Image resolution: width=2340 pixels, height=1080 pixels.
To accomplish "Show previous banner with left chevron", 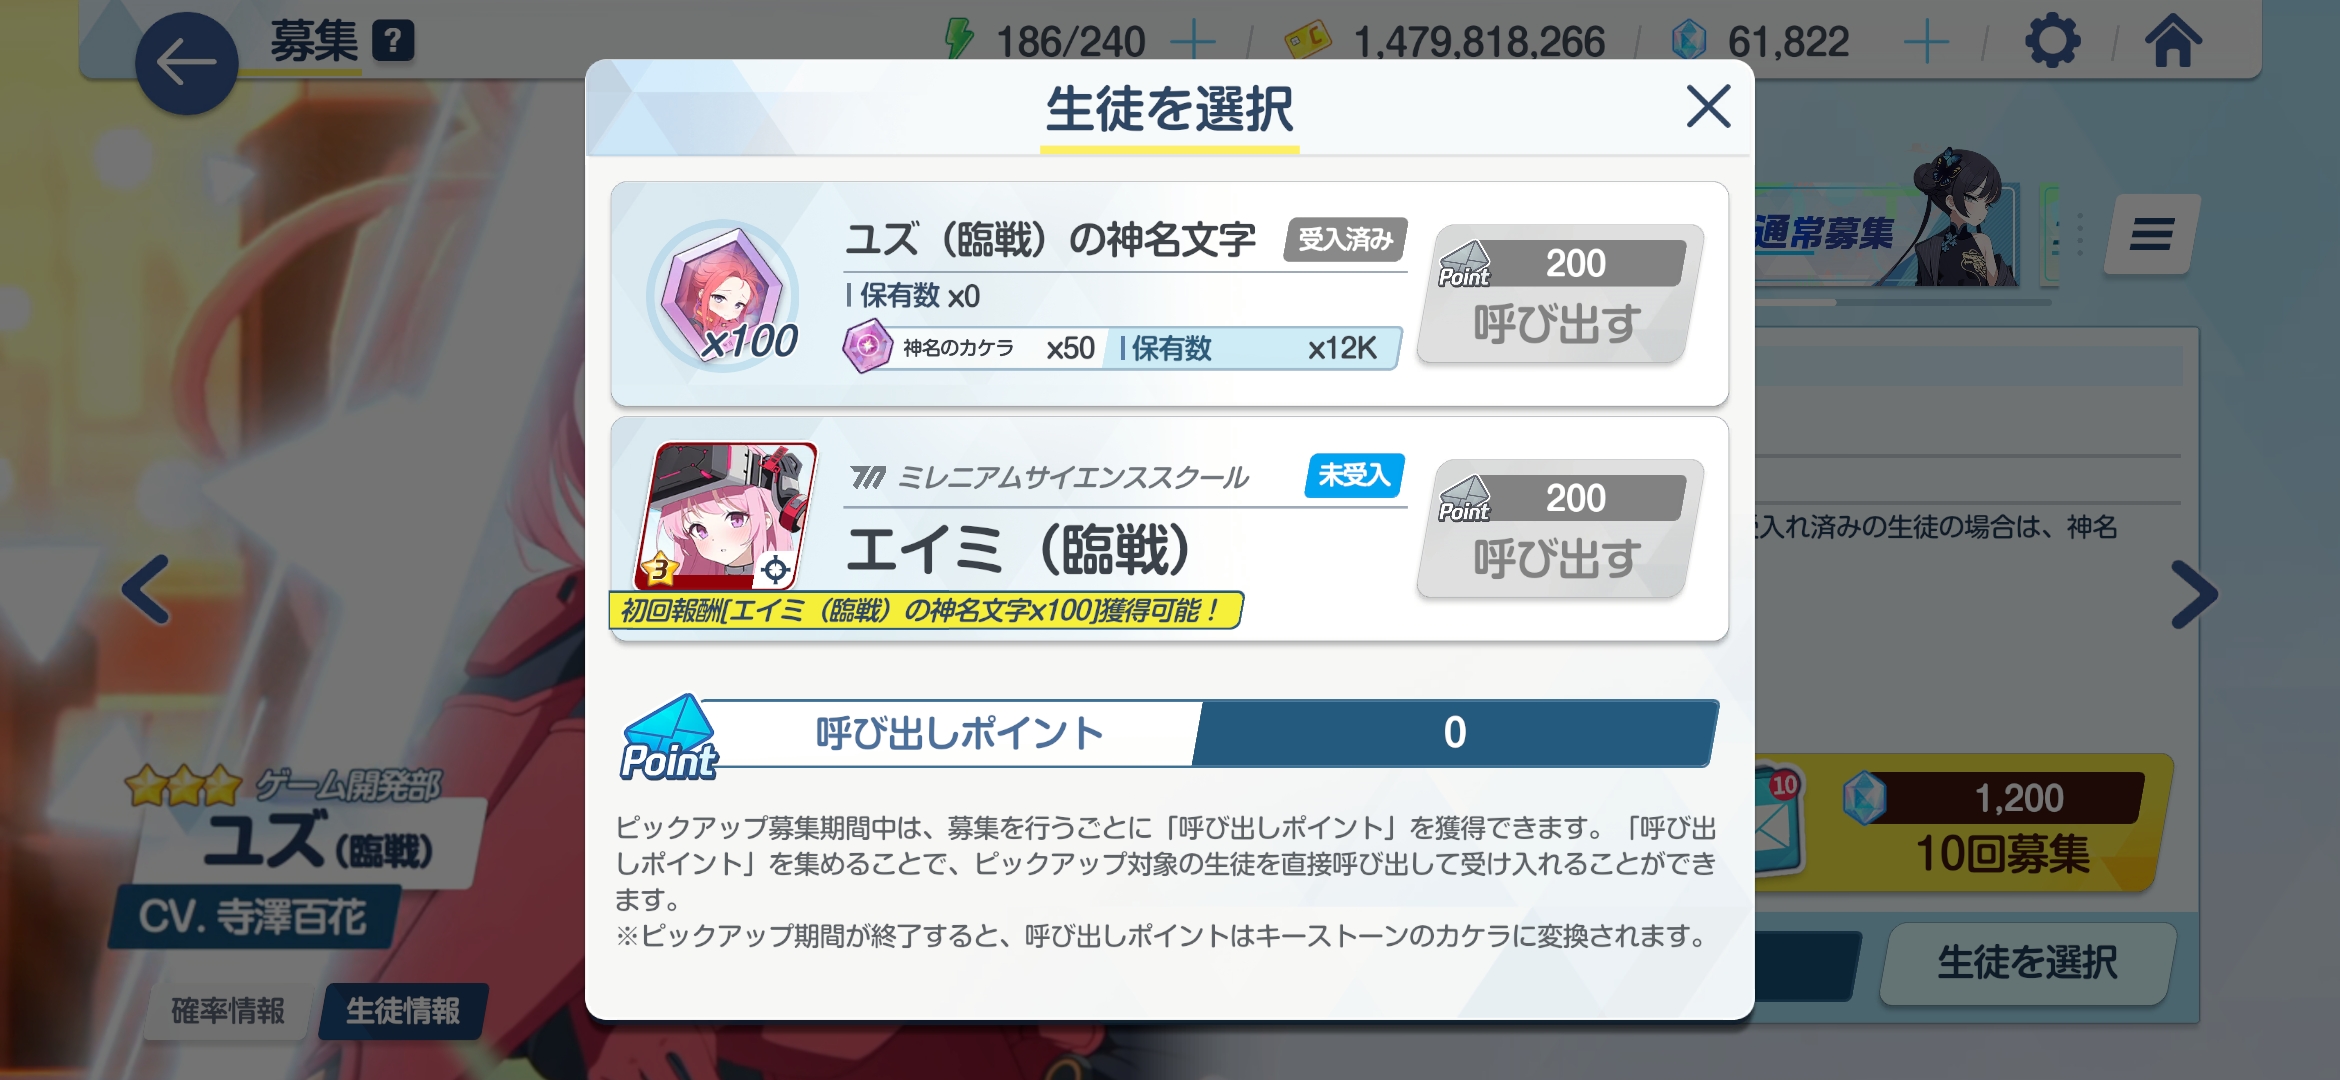I will coord(146,590).
